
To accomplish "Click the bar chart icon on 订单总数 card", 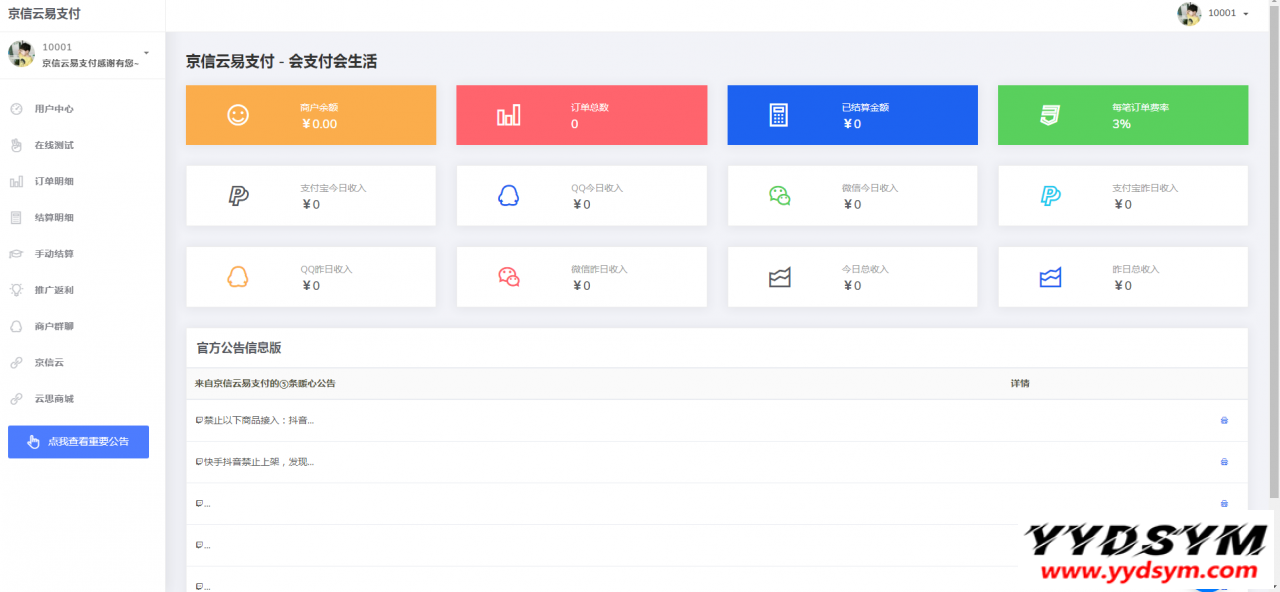I will click(508, 115).
